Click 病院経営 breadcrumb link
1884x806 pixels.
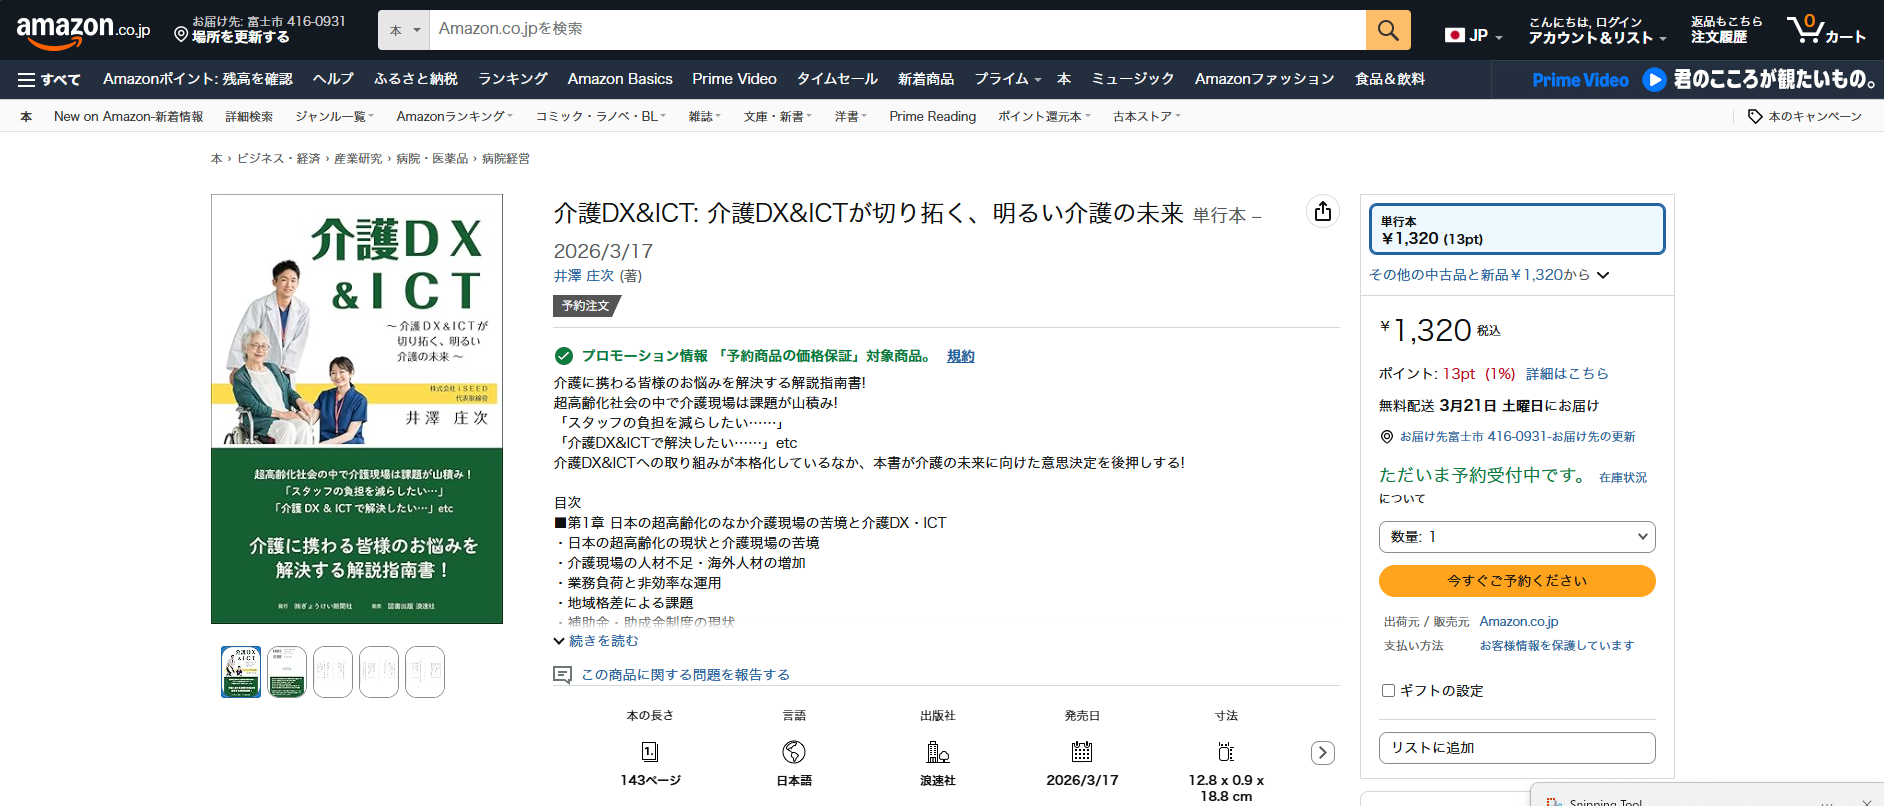coord(506,159)
